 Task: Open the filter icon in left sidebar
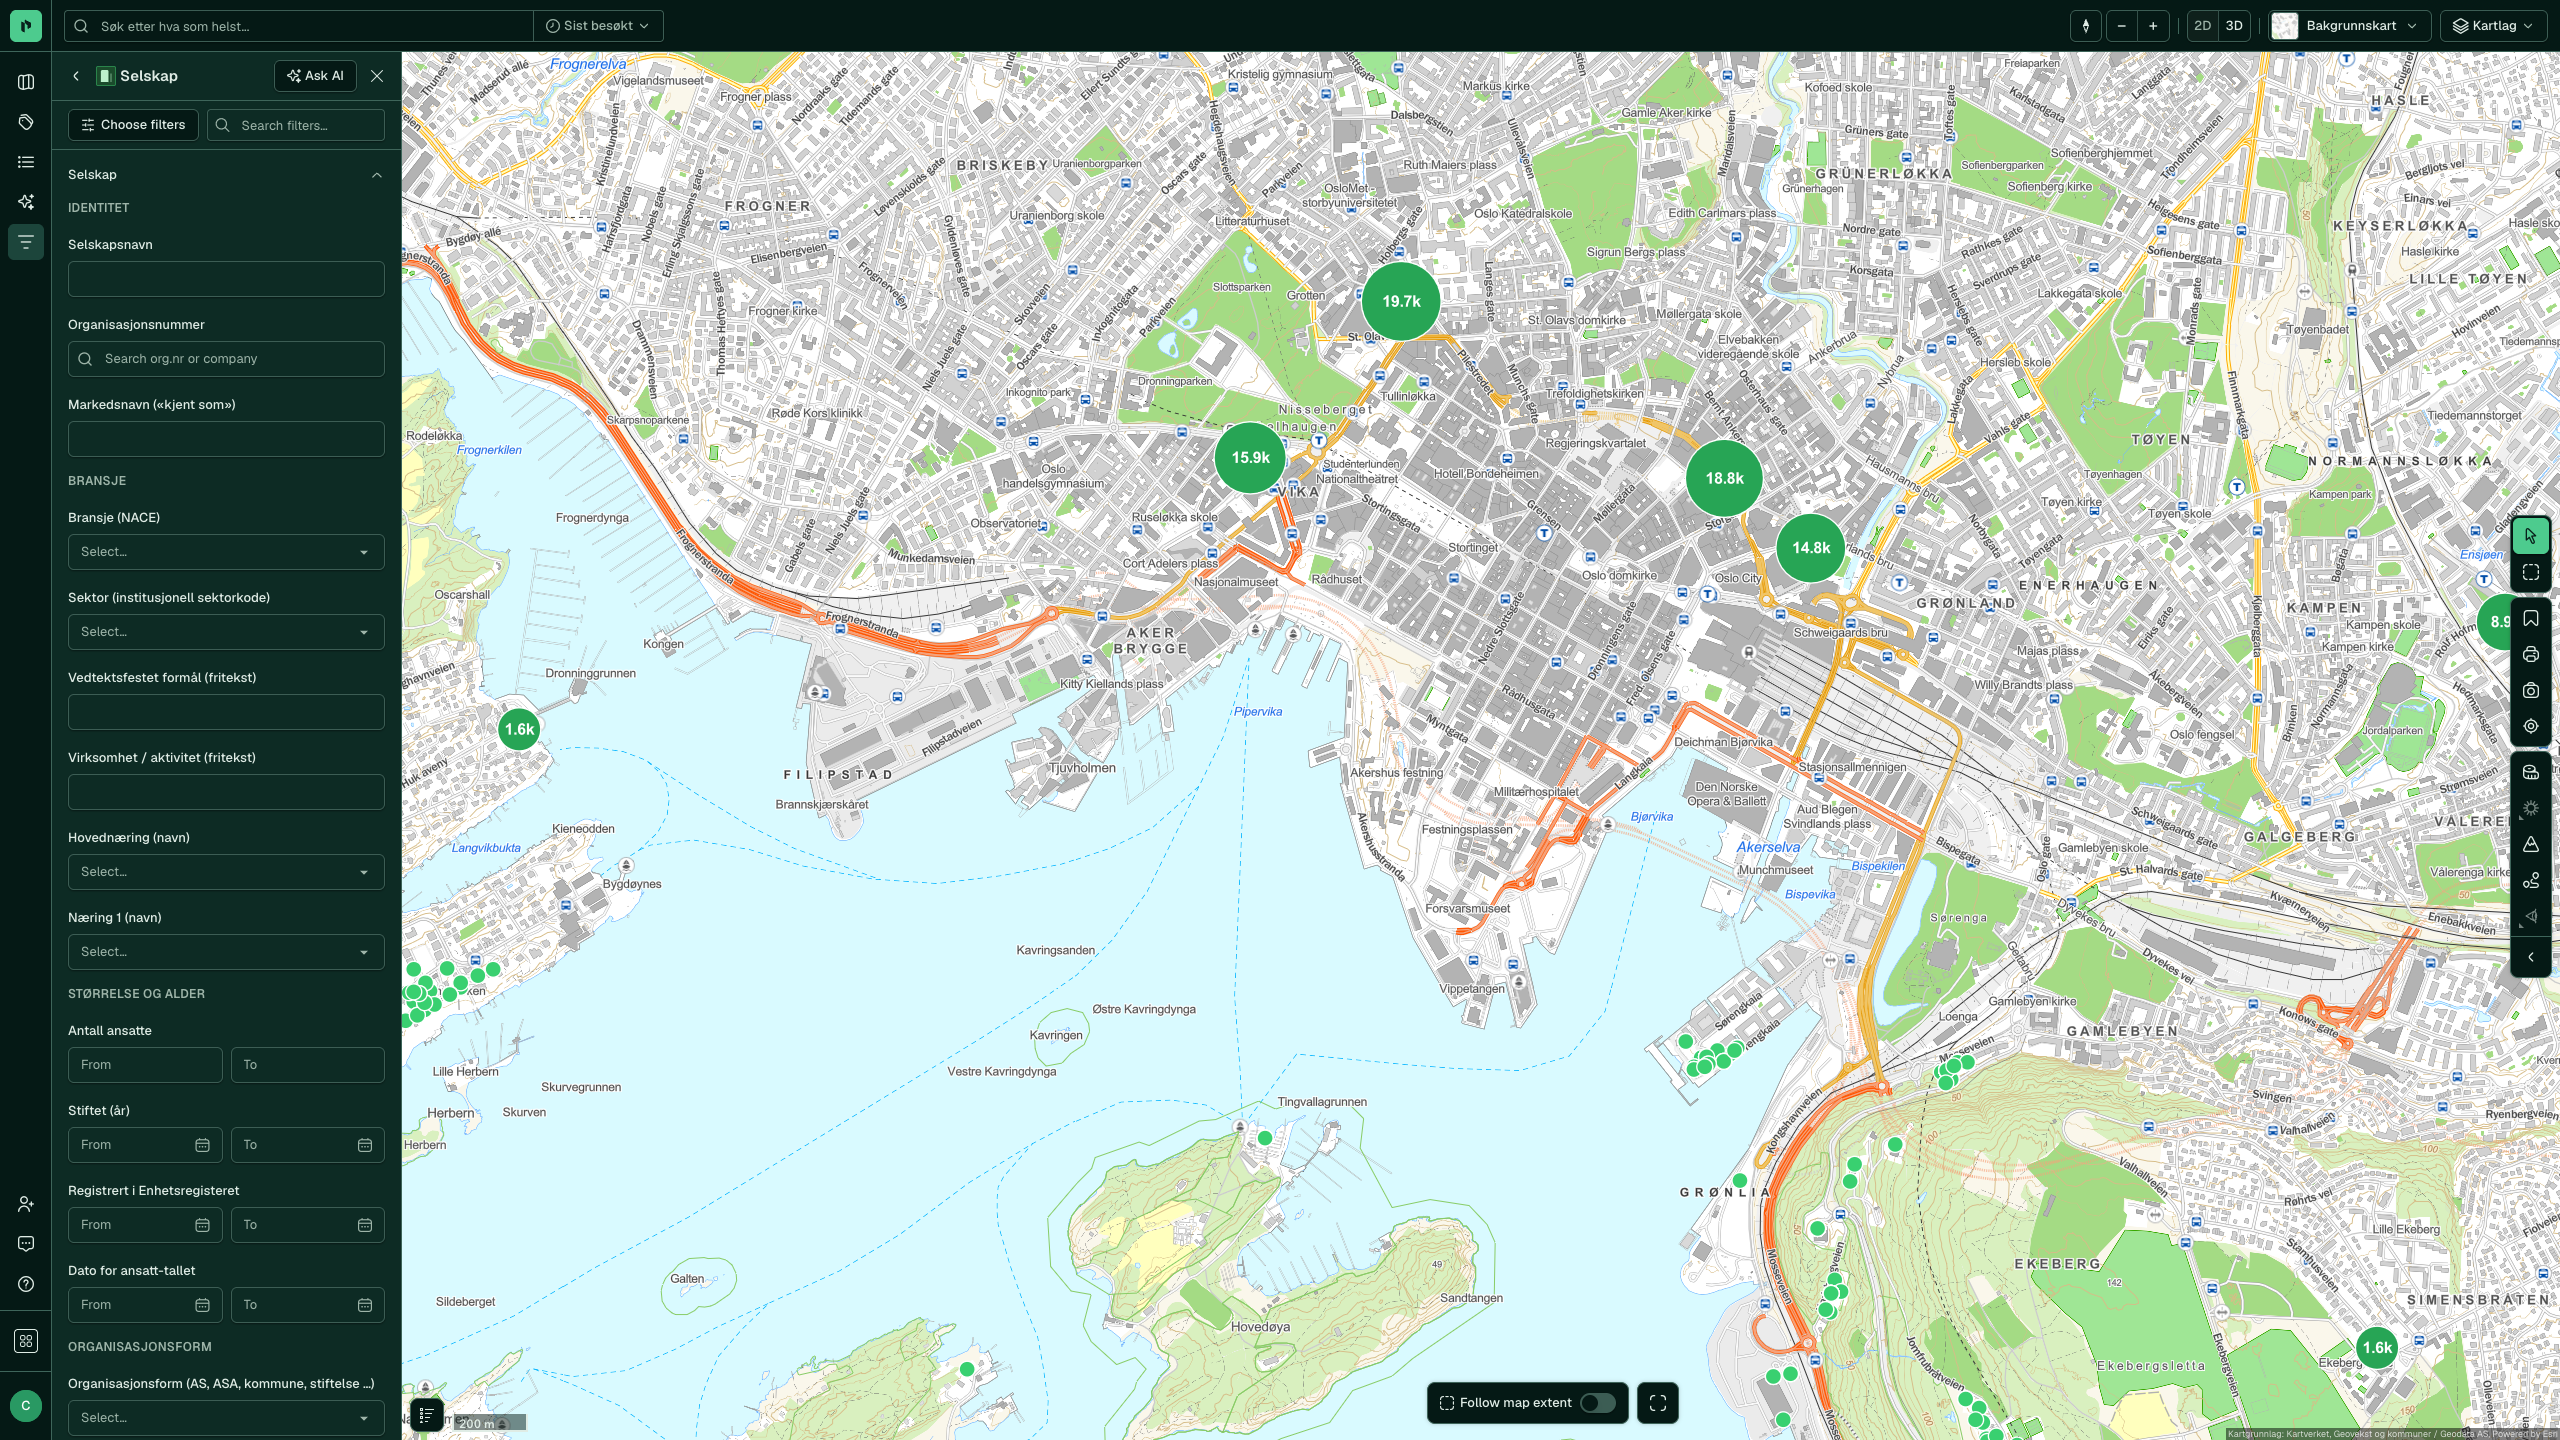pyautogui.click(x=26, y=242)
